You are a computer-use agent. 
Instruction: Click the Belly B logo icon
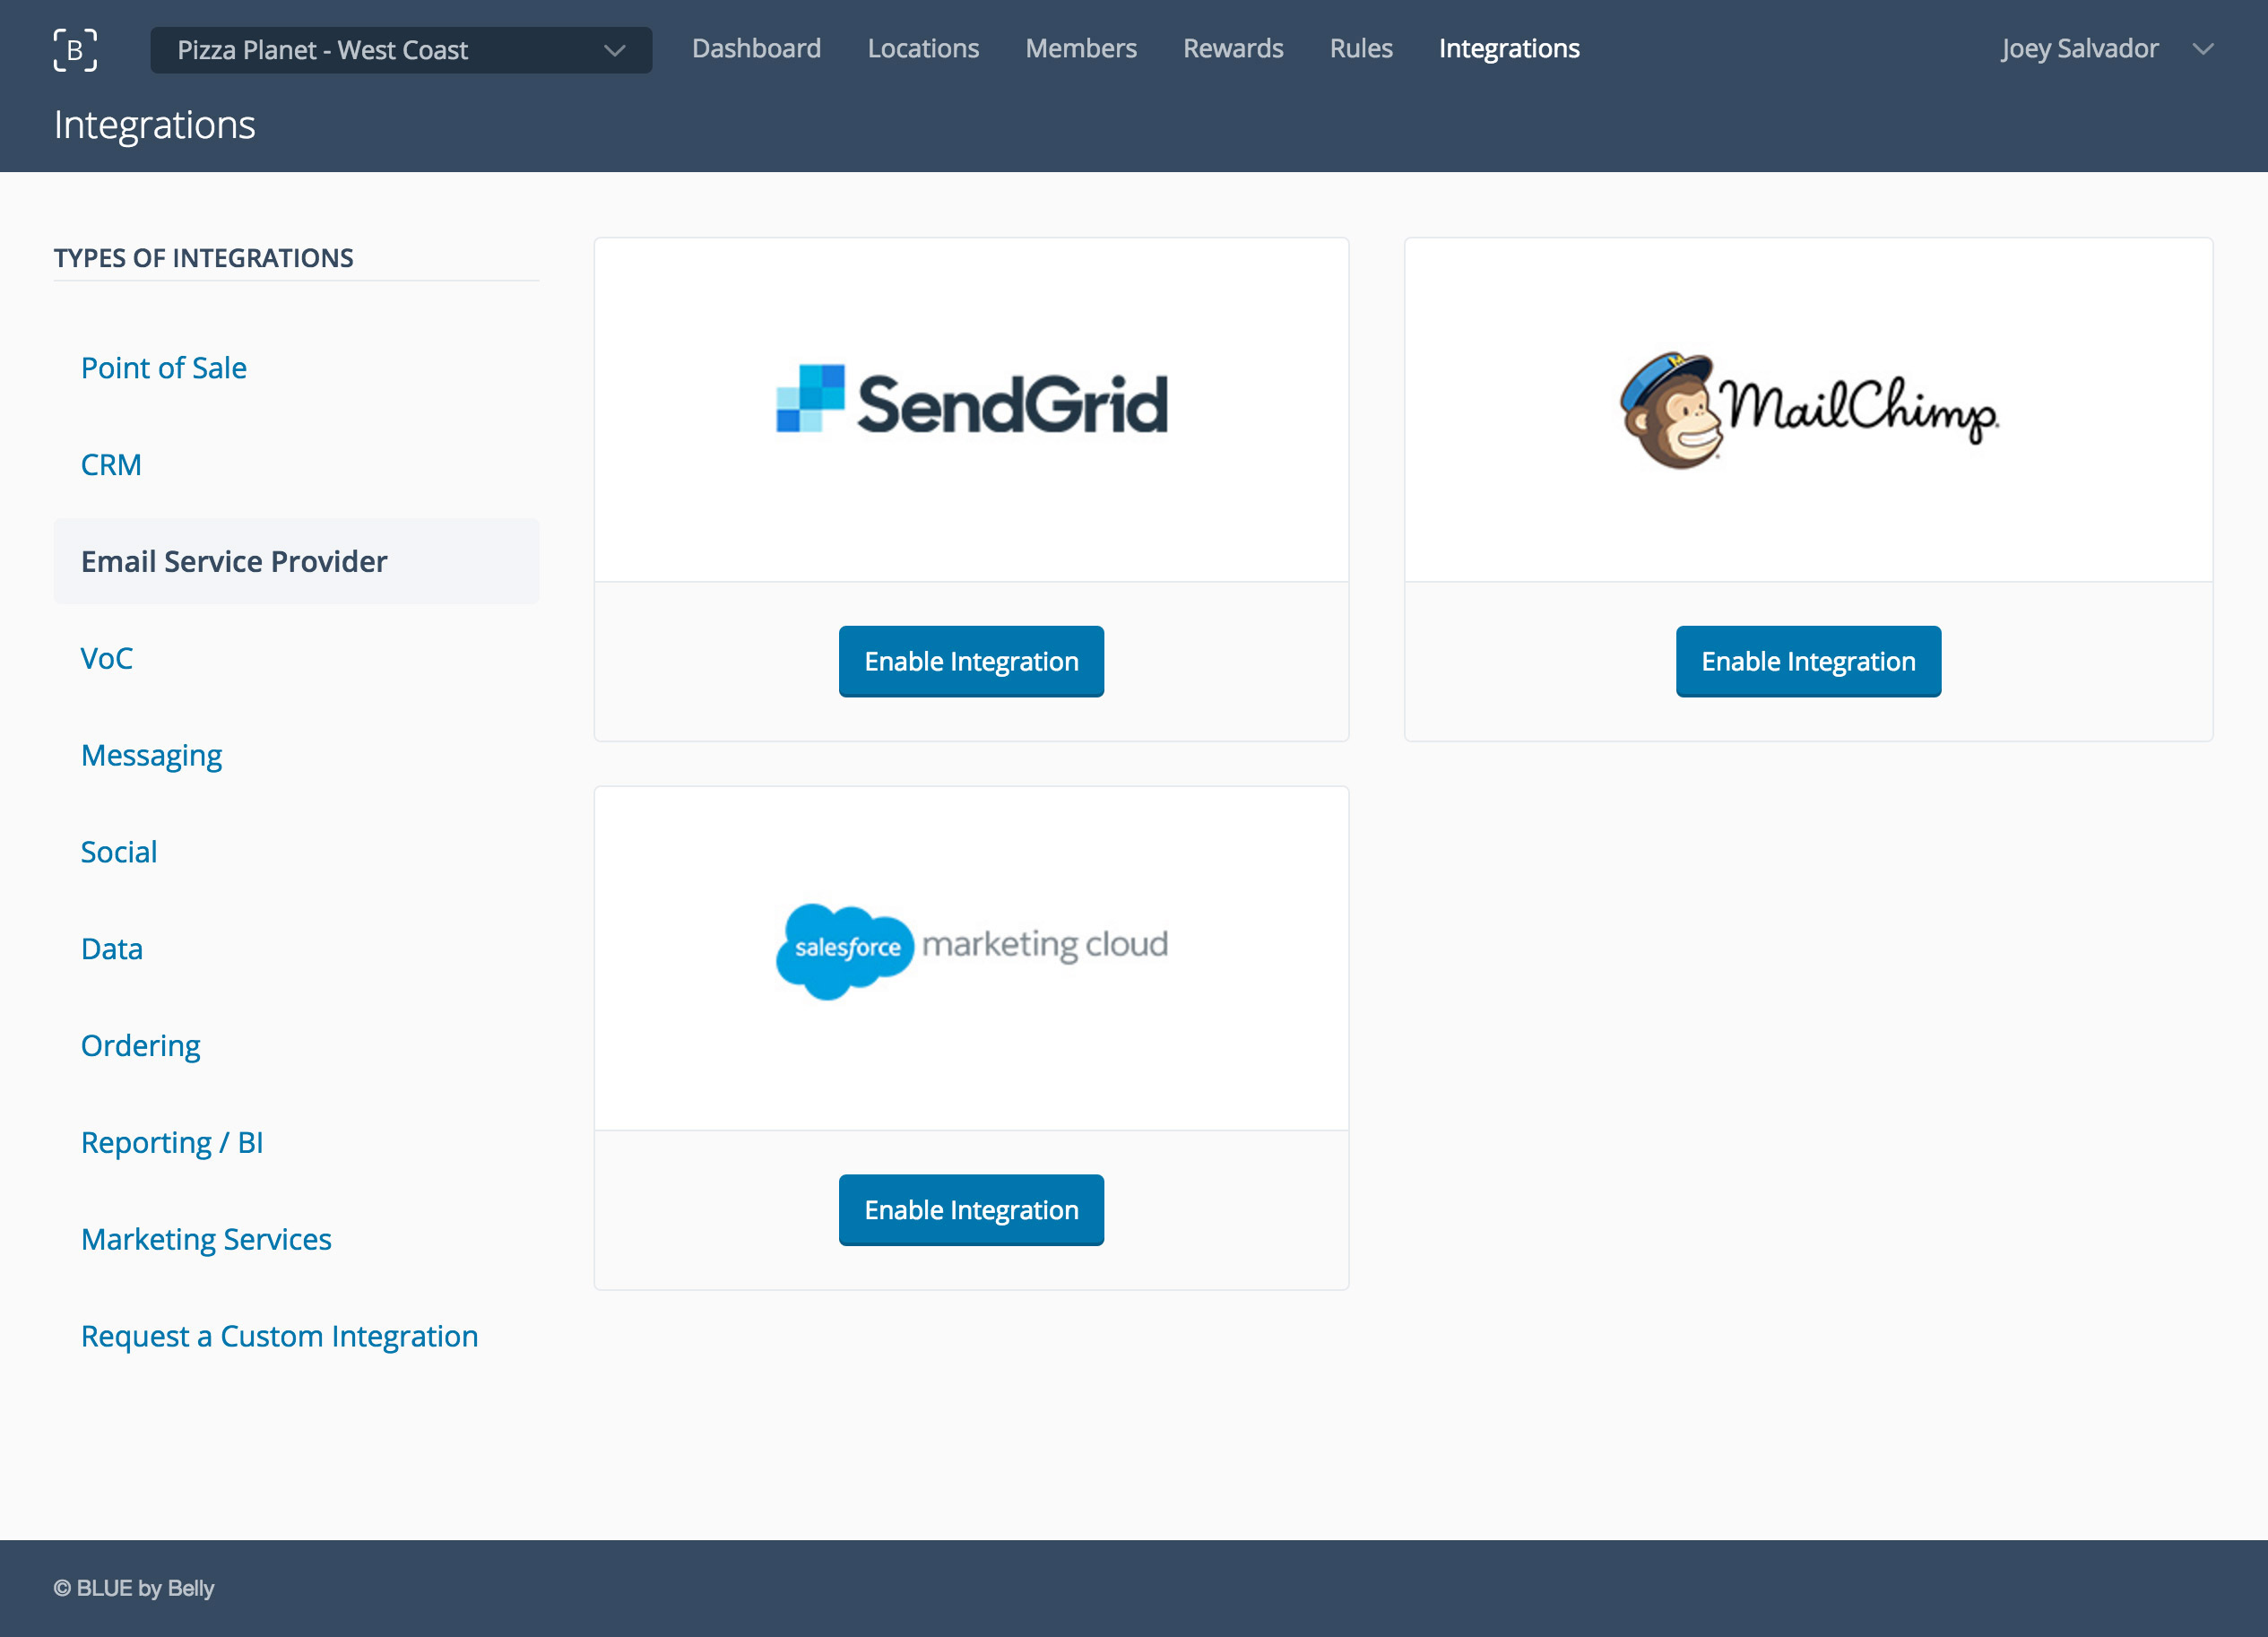(75, 50)
